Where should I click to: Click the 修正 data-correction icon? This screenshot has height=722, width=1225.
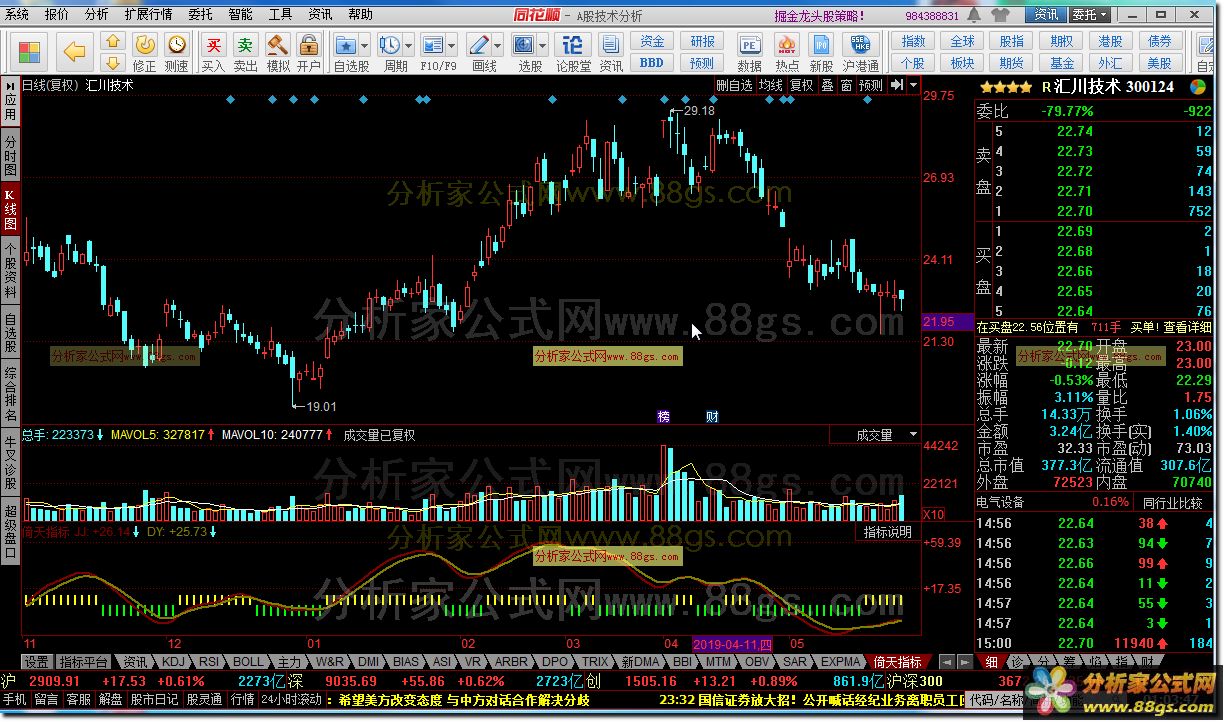point(145,45)
